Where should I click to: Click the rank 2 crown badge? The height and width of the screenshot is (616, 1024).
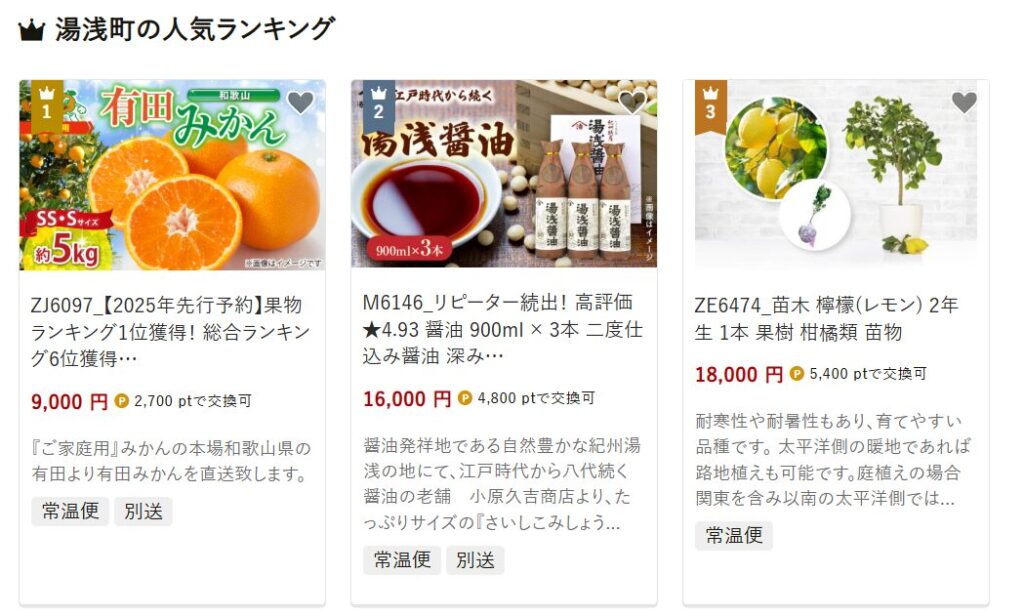click(x=379, y=105)
